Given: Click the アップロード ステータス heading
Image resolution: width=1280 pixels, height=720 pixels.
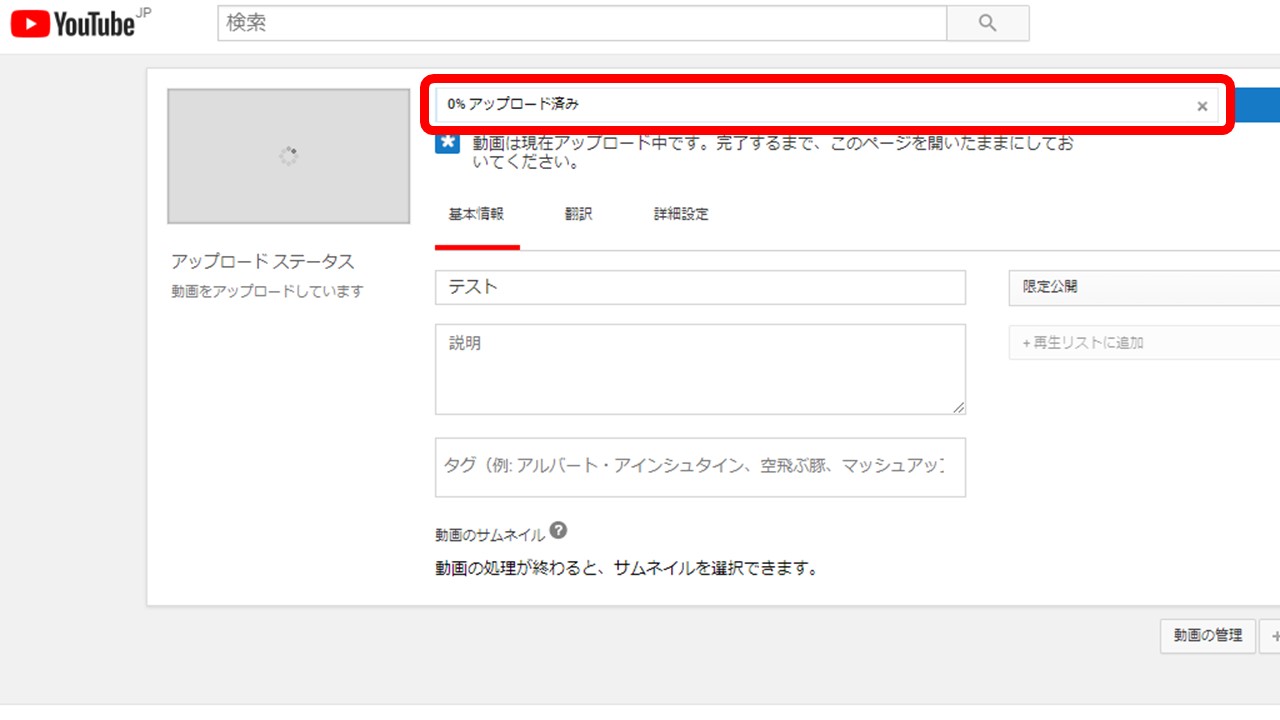Looking at the screenshot, I should (x=262, y=261).
